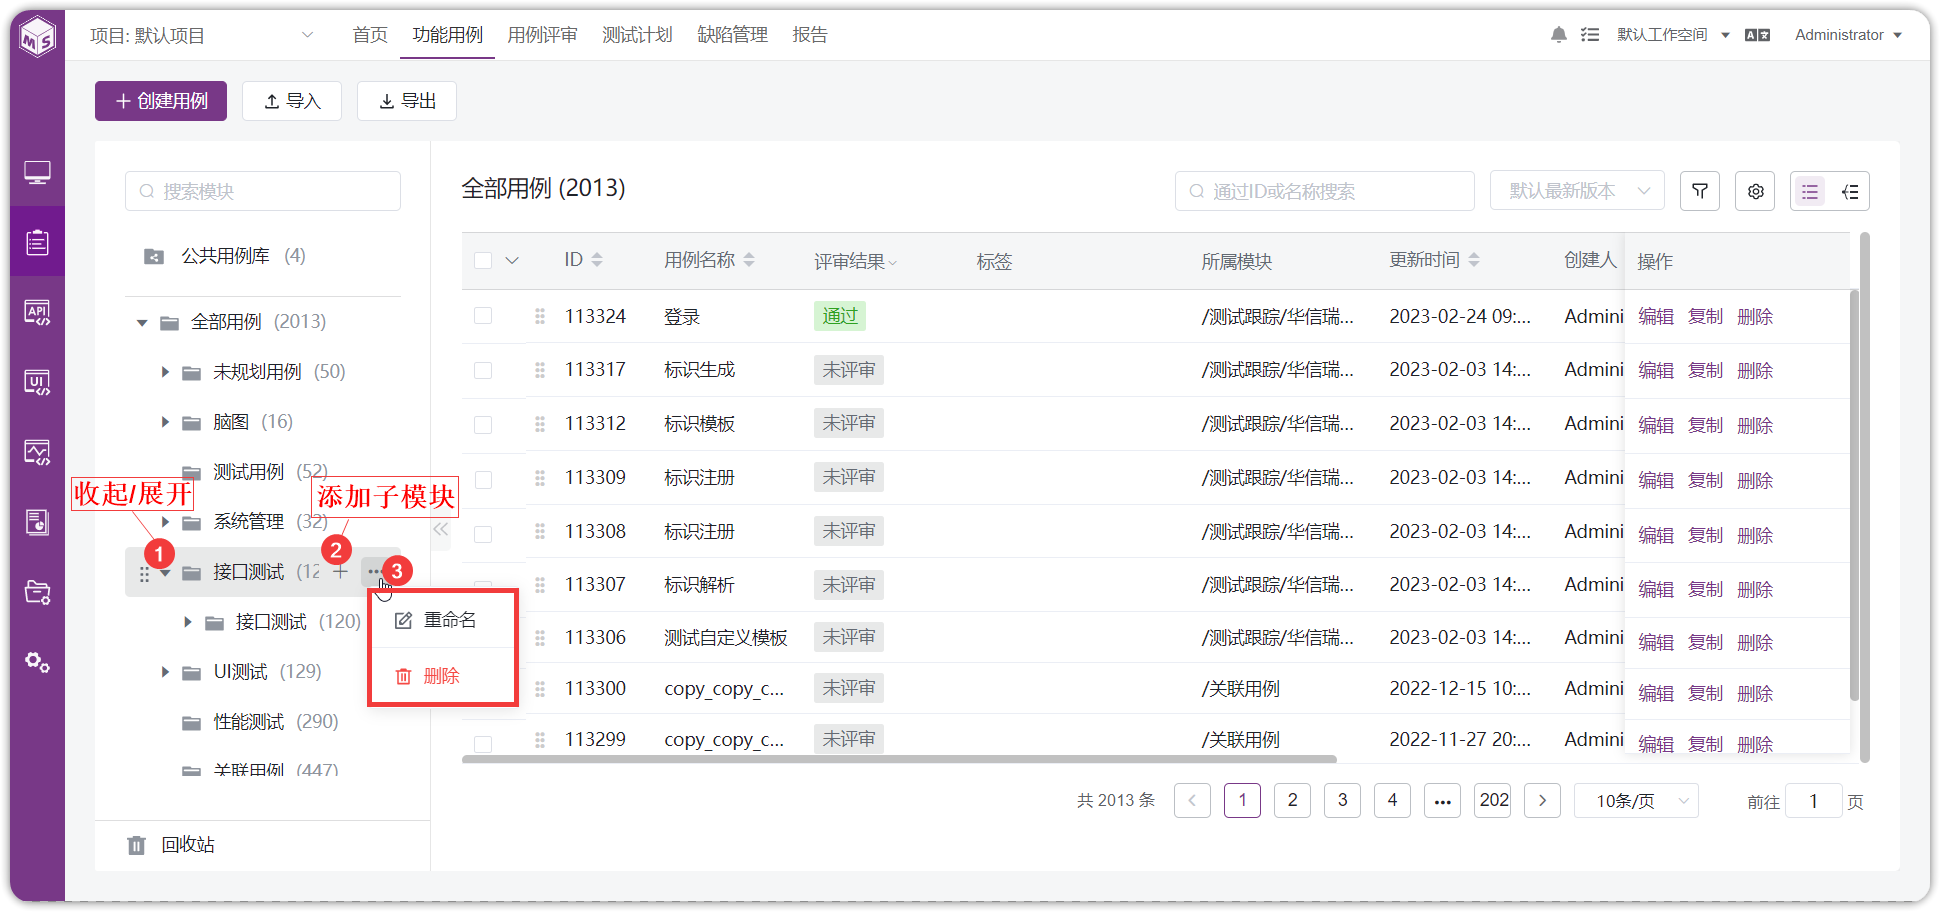Go to next page arrow in pagination
Screen dimensions: 1940x912
[x=1542, y=800]
